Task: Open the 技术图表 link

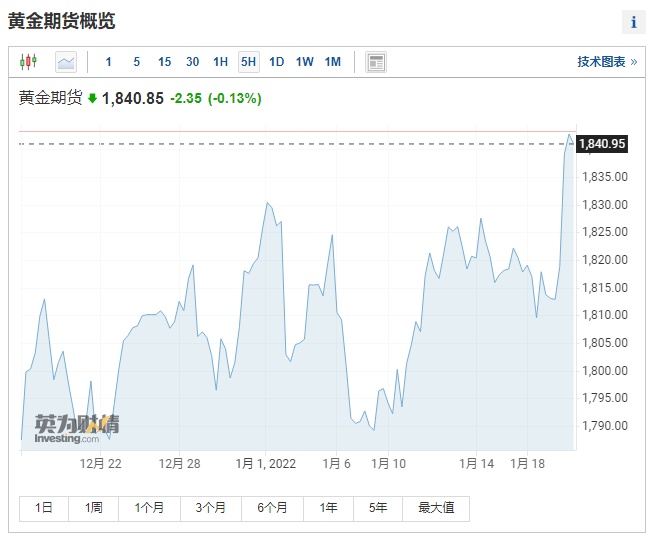Action: coord(606,62)
